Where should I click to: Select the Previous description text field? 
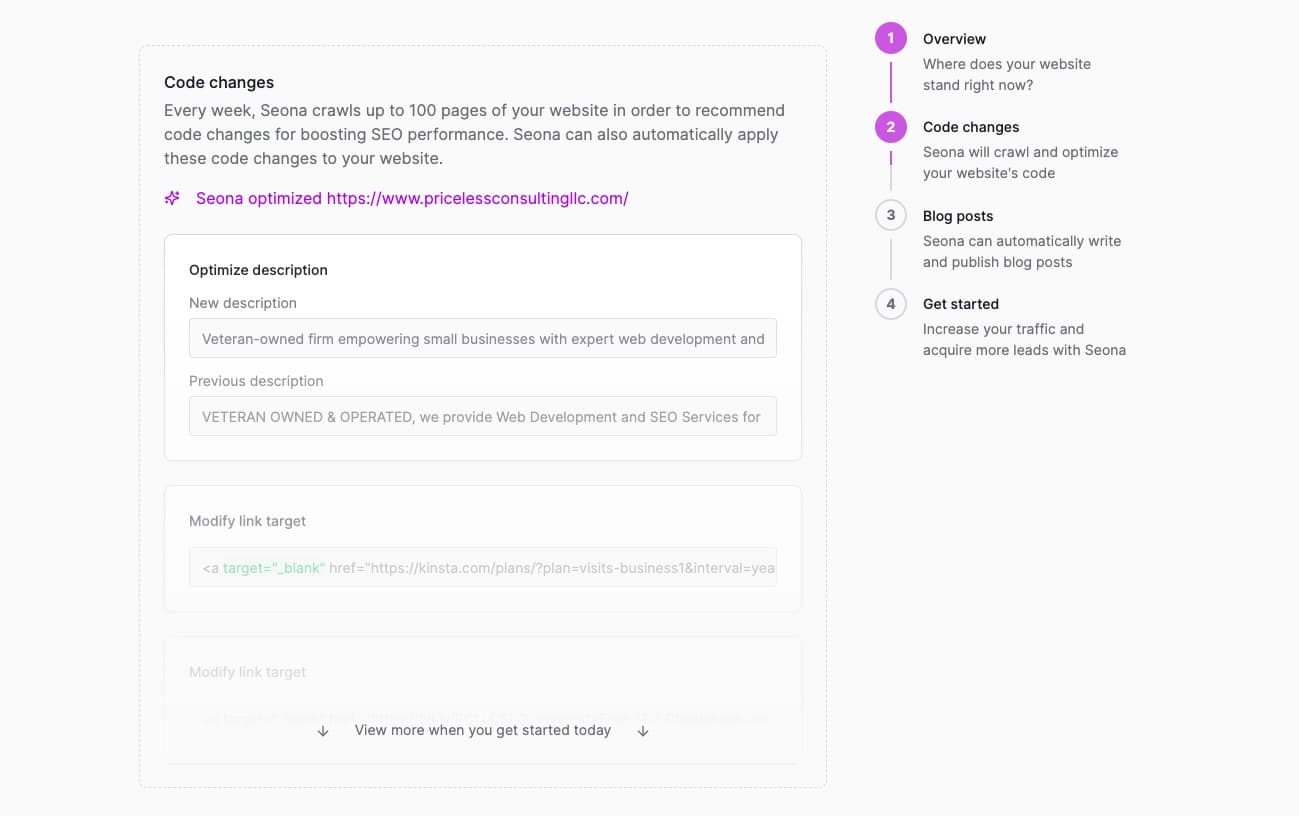coord(482,417)
